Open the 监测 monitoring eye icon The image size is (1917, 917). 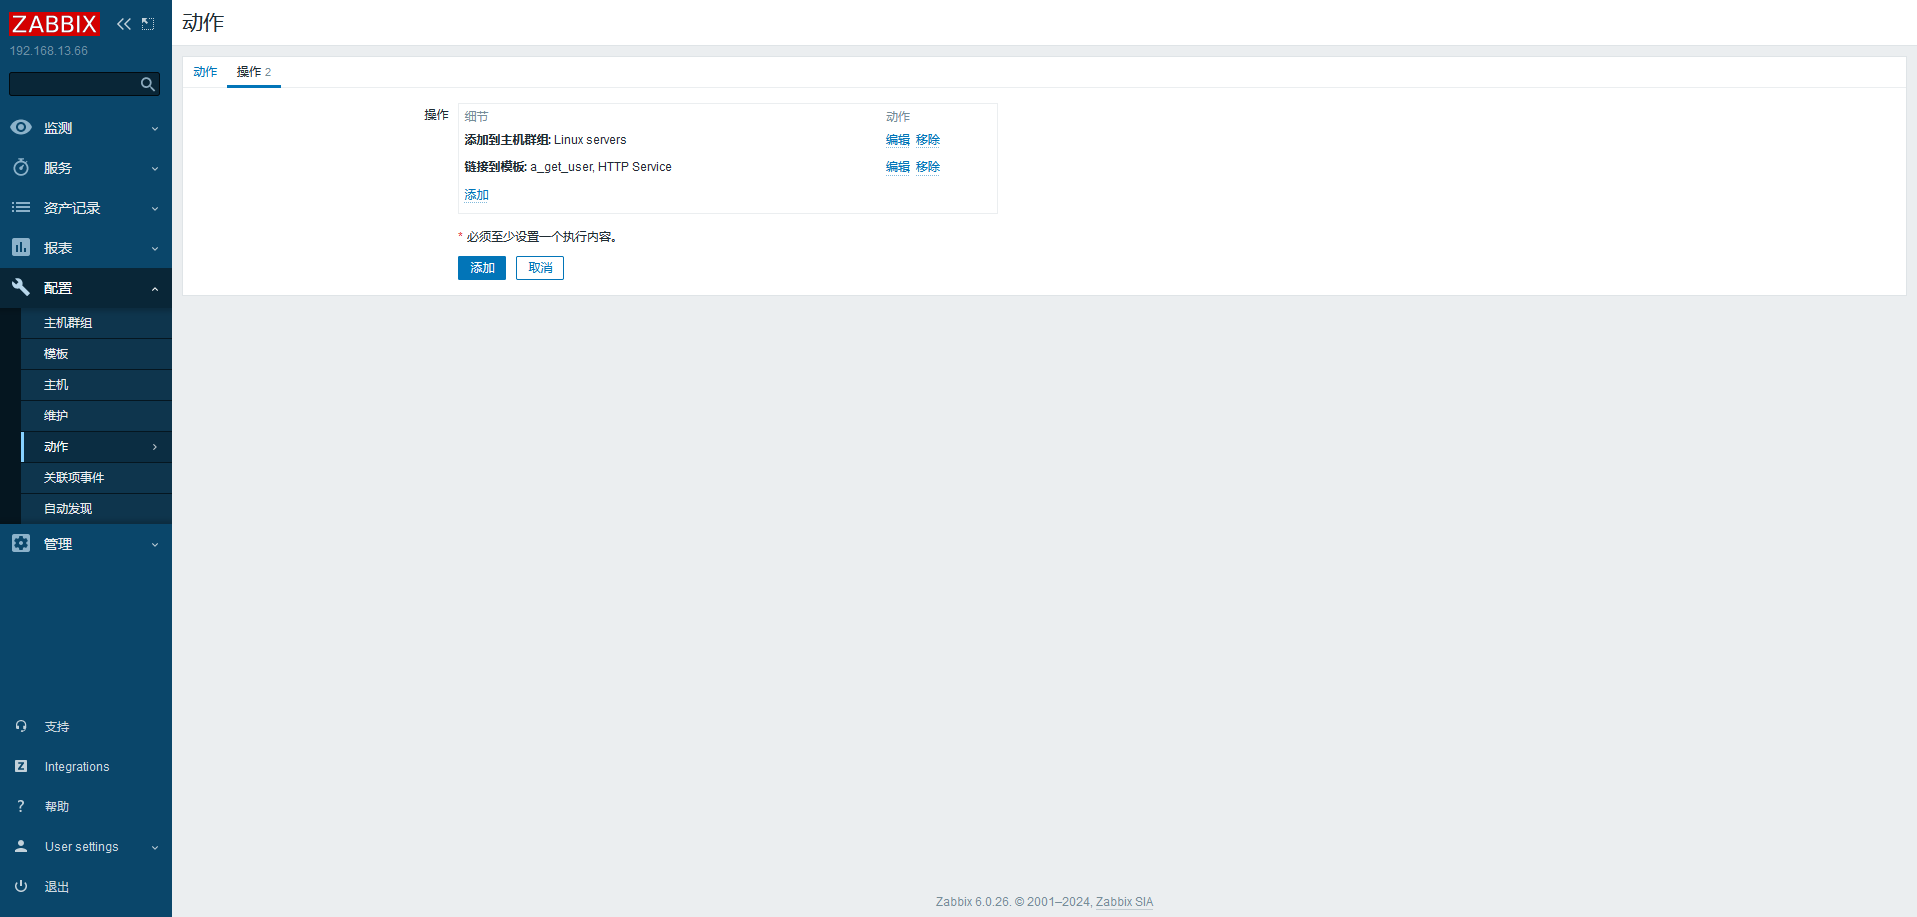[21, 128]
